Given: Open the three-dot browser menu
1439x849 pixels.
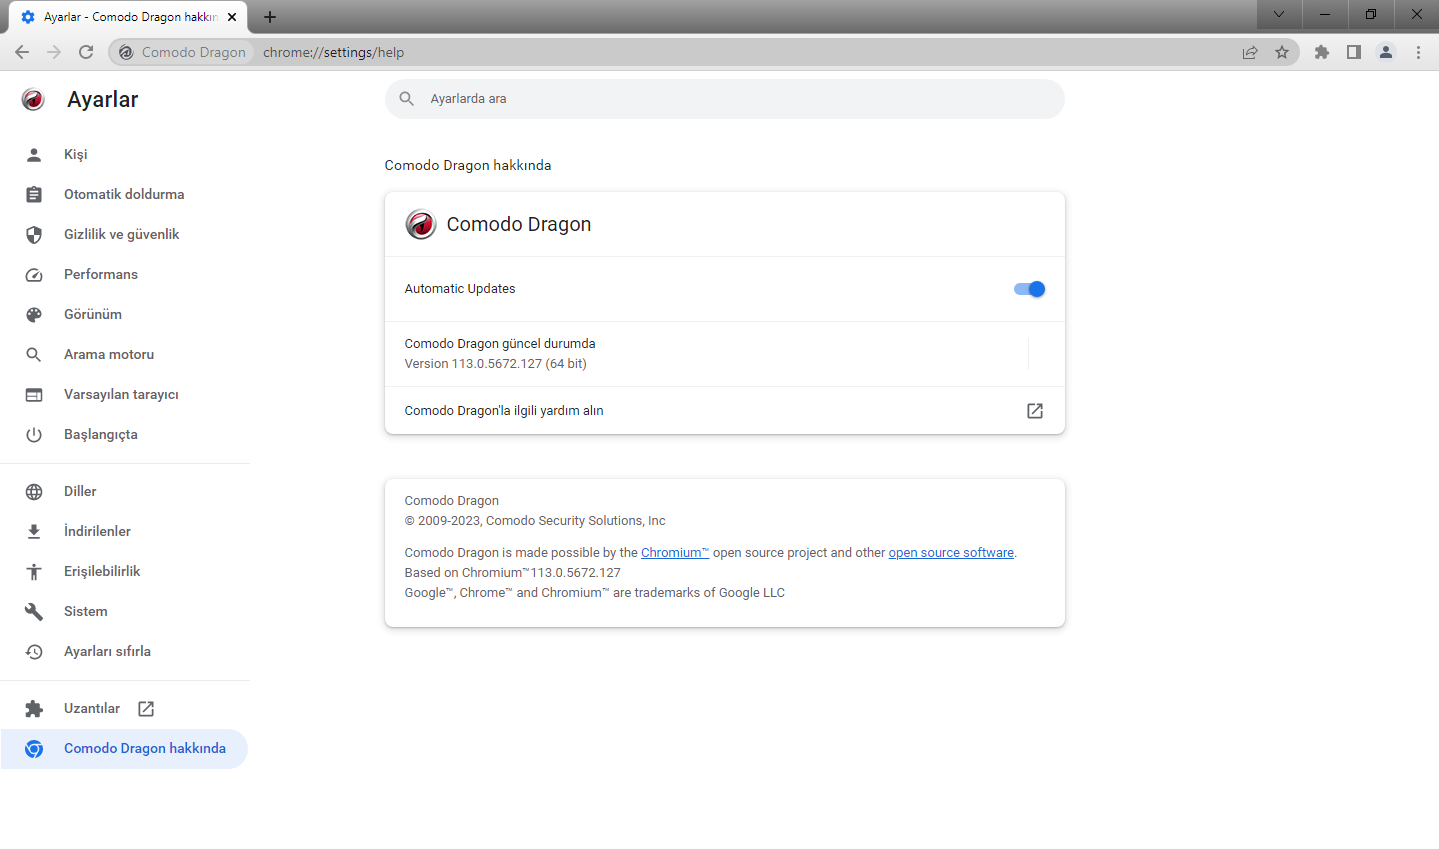Looking at the screenshot, I should point(1418,52).
